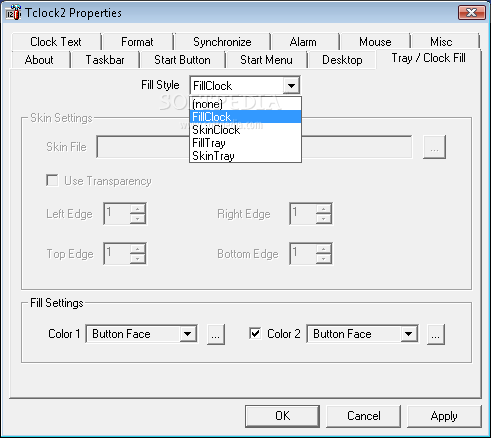Screen dimensions: 491x438
Task: Click the Tclock2 title bar icon
Action: [x=13, y=13]
